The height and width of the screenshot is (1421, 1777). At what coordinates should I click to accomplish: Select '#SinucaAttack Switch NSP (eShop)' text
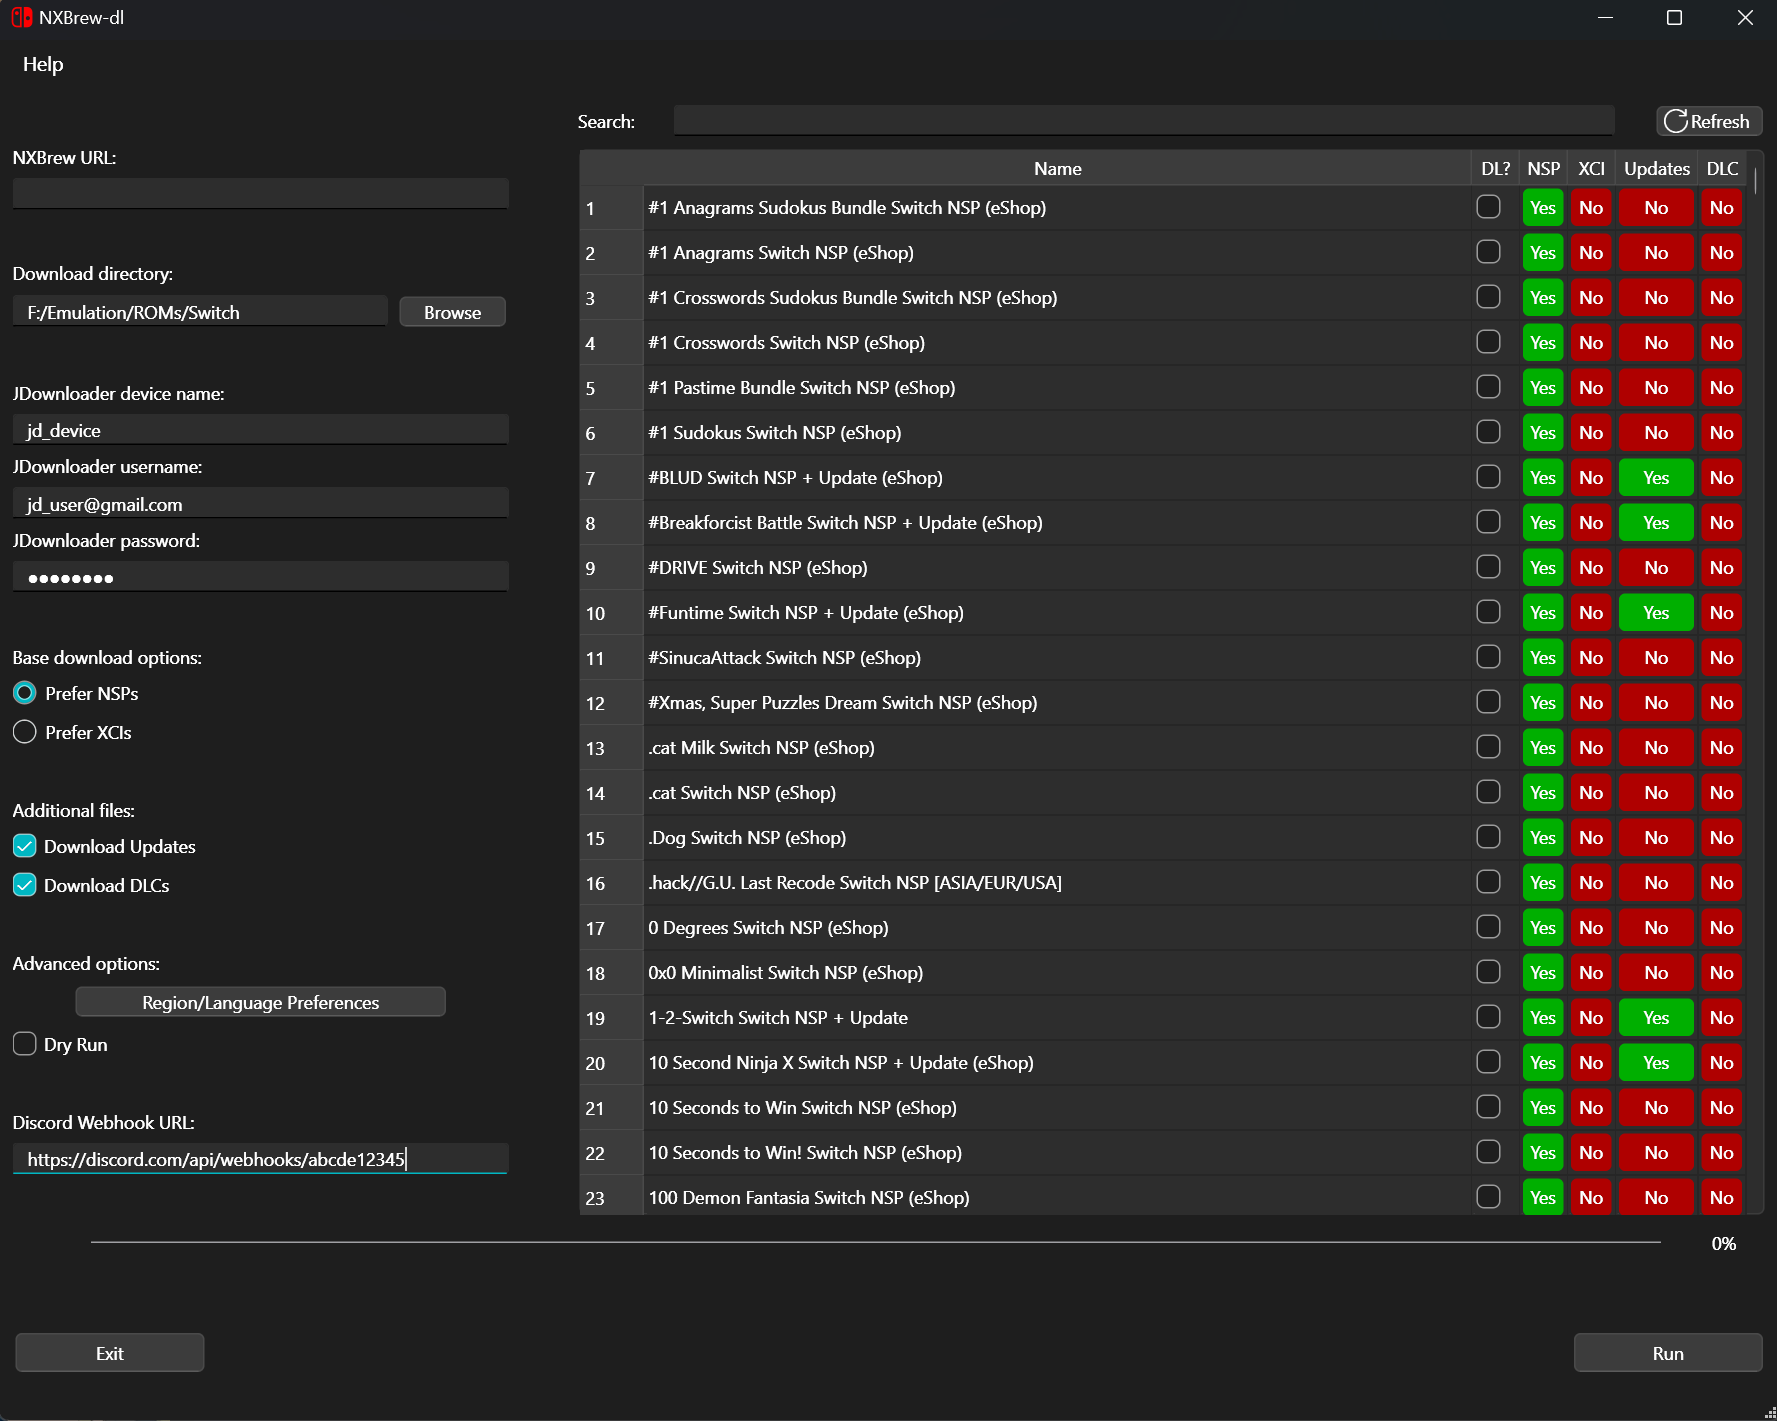[784, 658]
